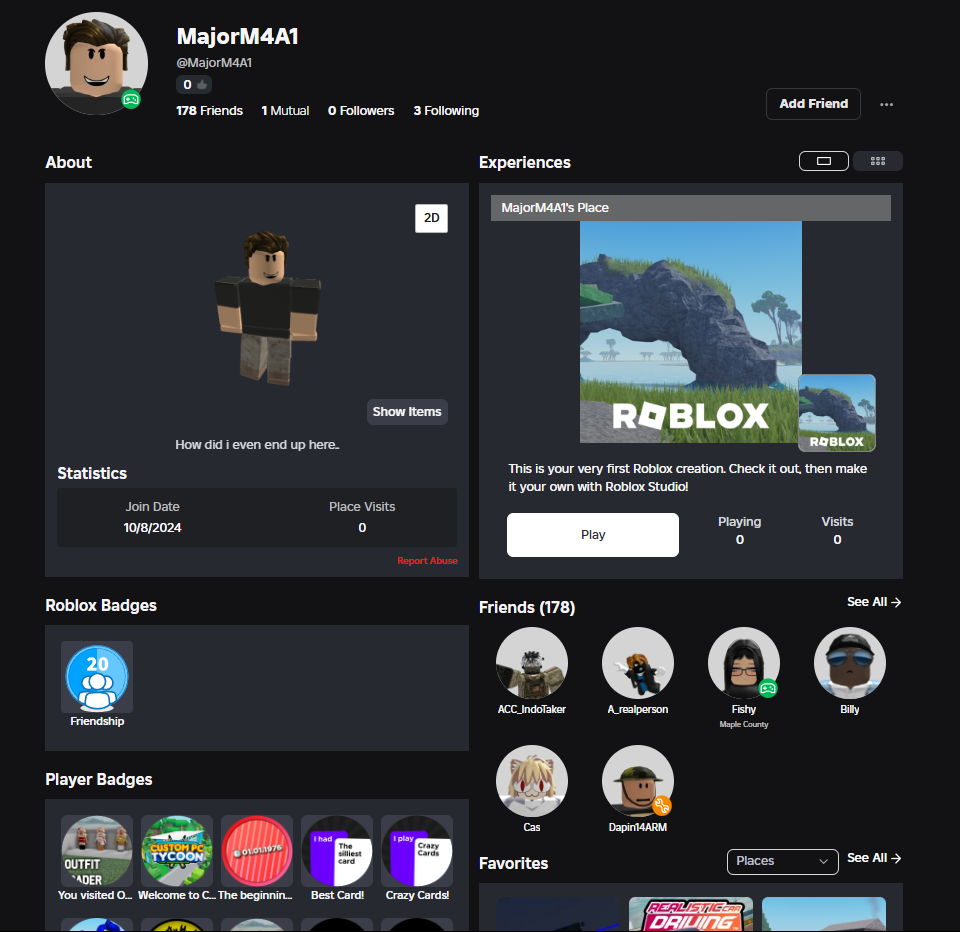Play MajorM4A1's Place
960x932 pixels.
point(593,535)
